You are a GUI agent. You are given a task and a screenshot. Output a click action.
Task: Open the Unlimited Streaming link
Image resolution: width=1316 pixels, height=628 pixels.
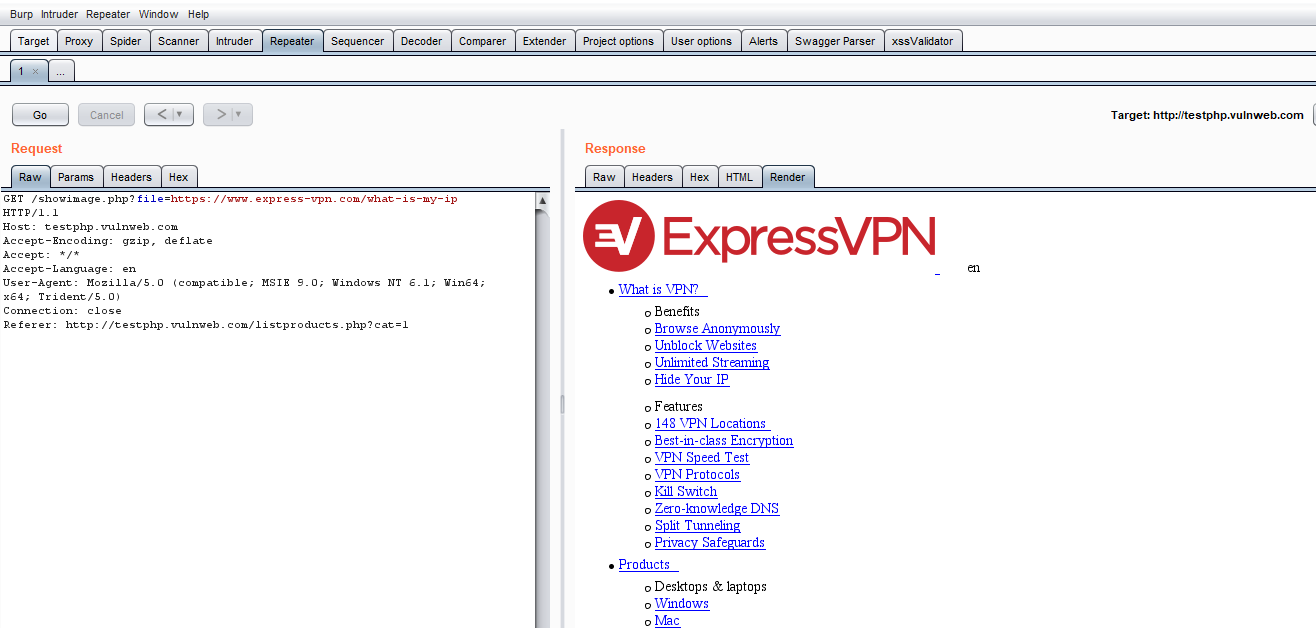point(712,362)
